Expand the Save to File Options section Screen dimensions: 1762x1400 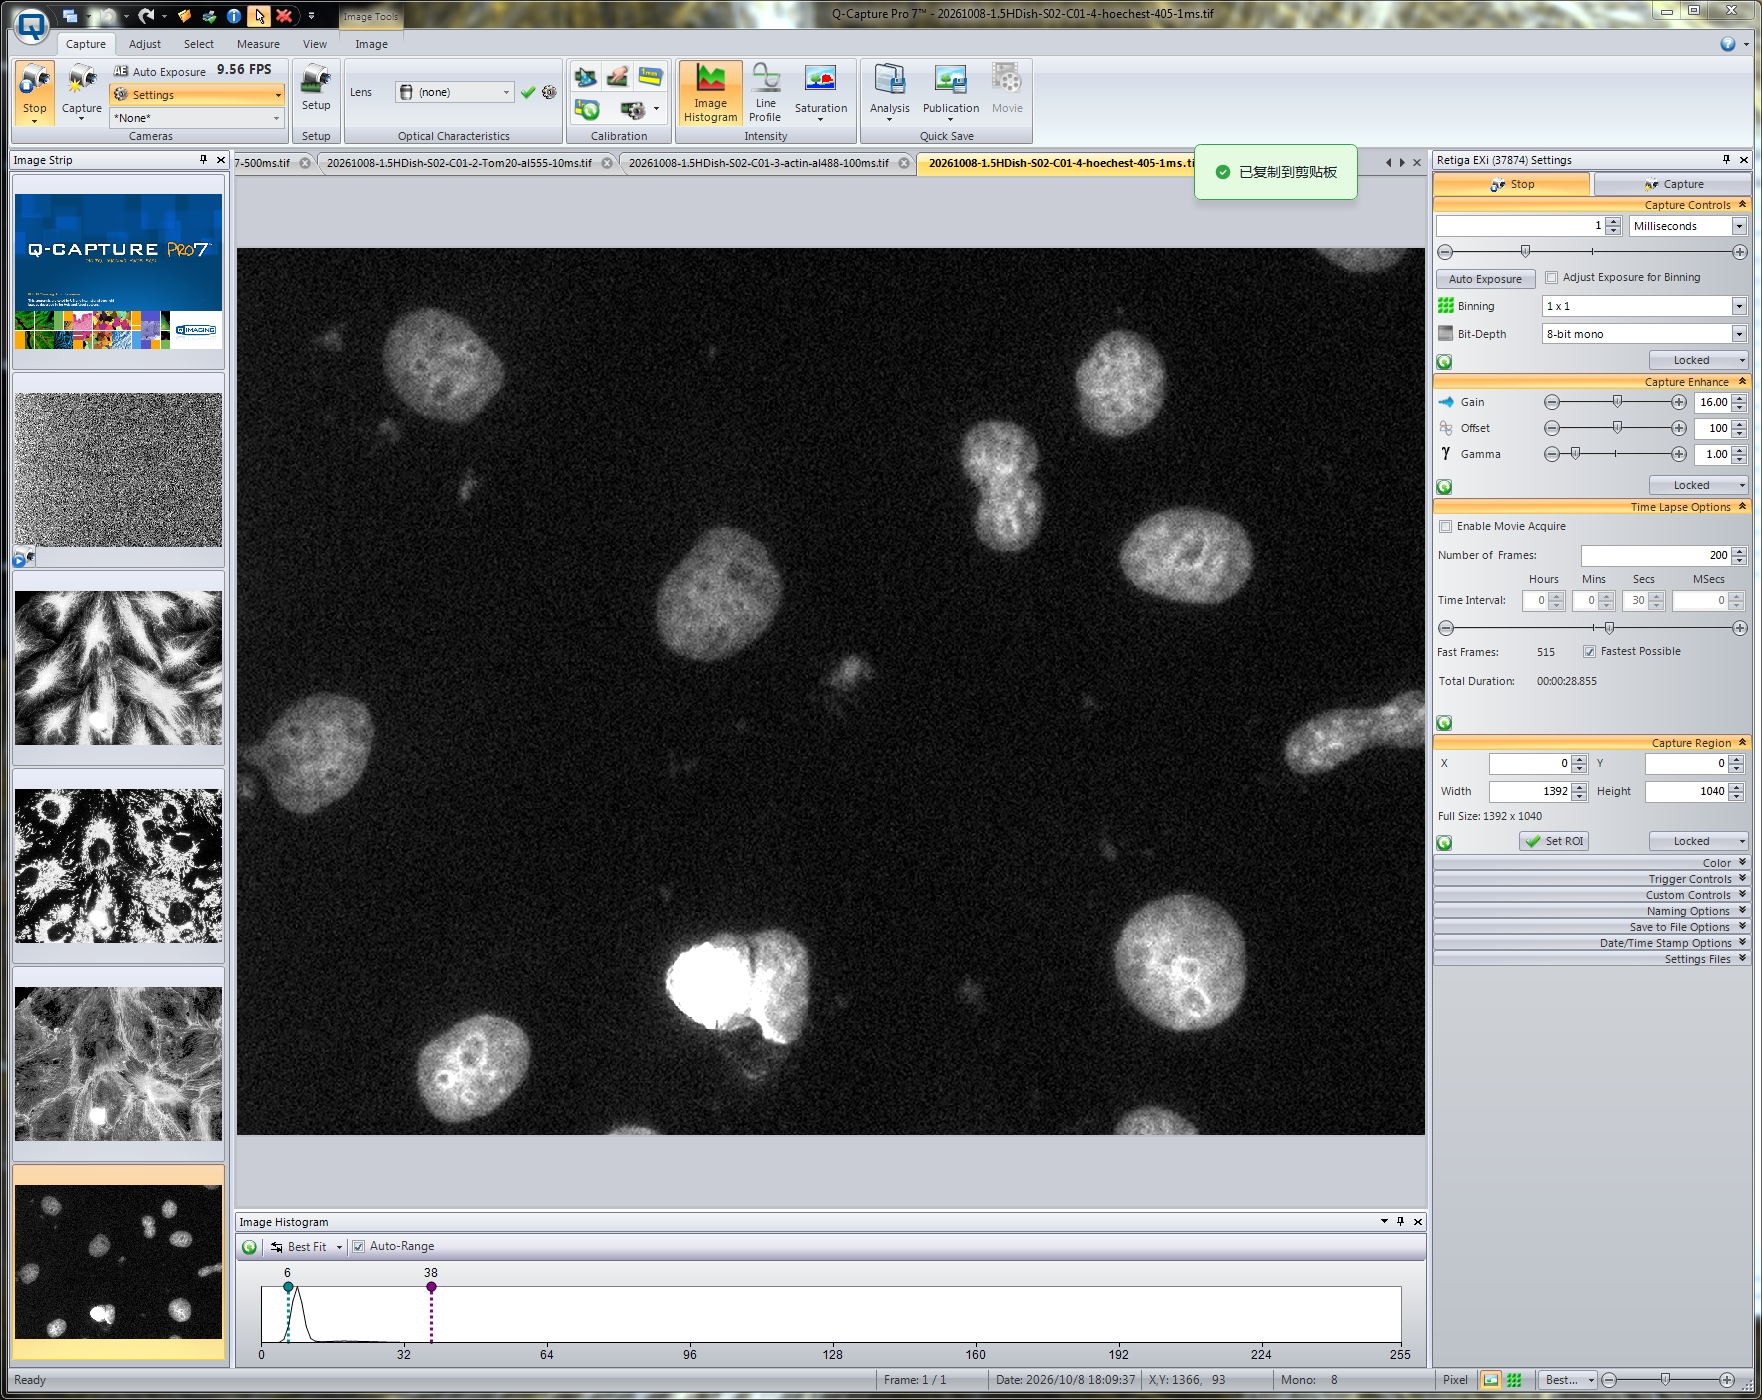[x=1591, y=927]
